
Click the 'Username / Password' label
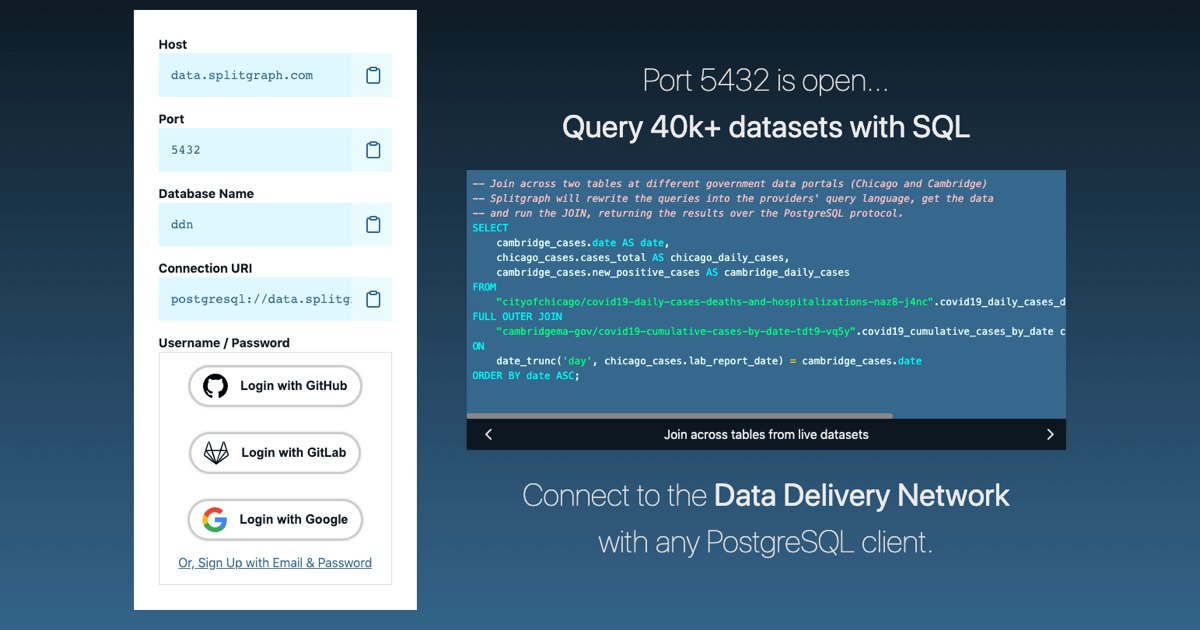(224, 343)
